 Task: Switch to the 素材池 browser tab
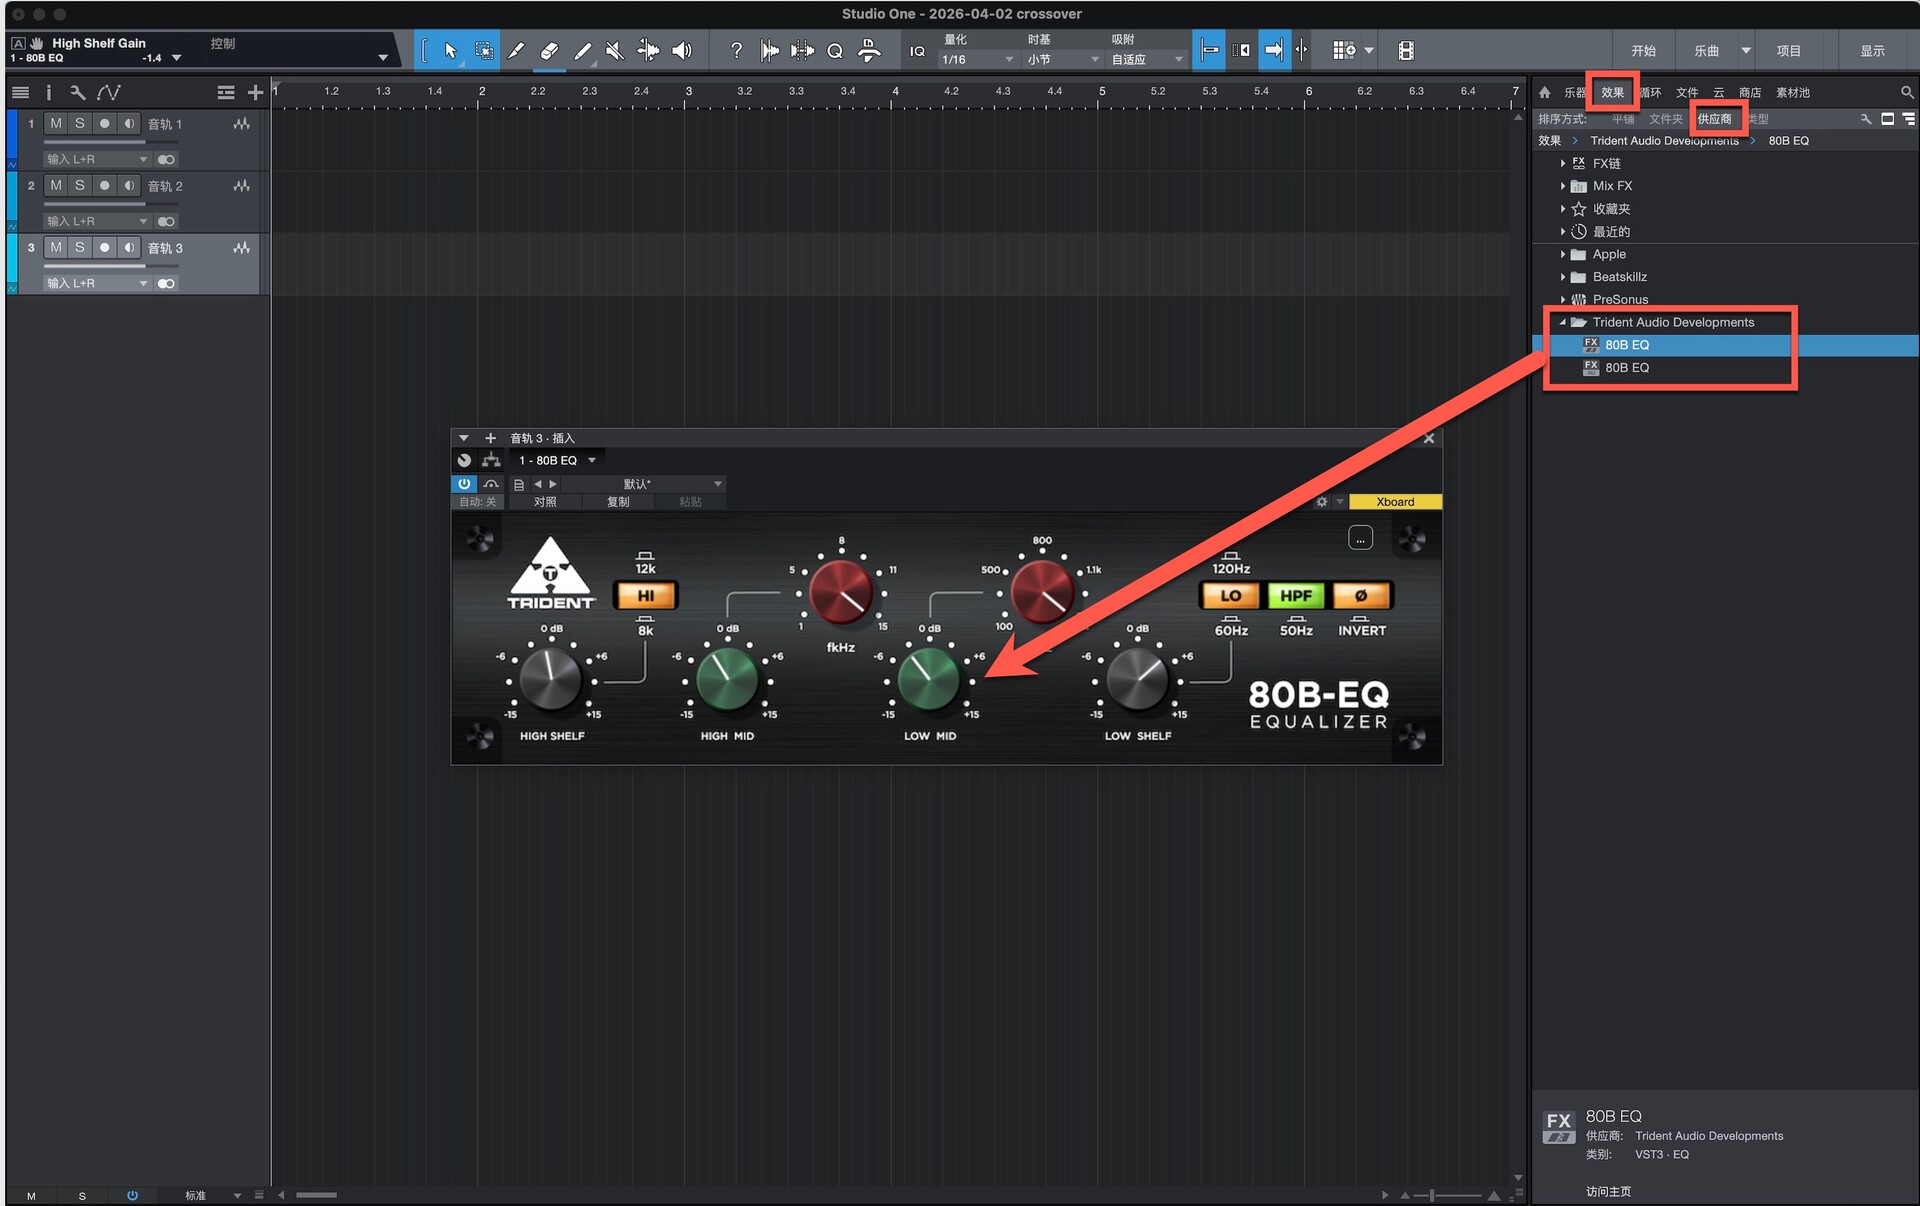click(x=1793, y=93)
